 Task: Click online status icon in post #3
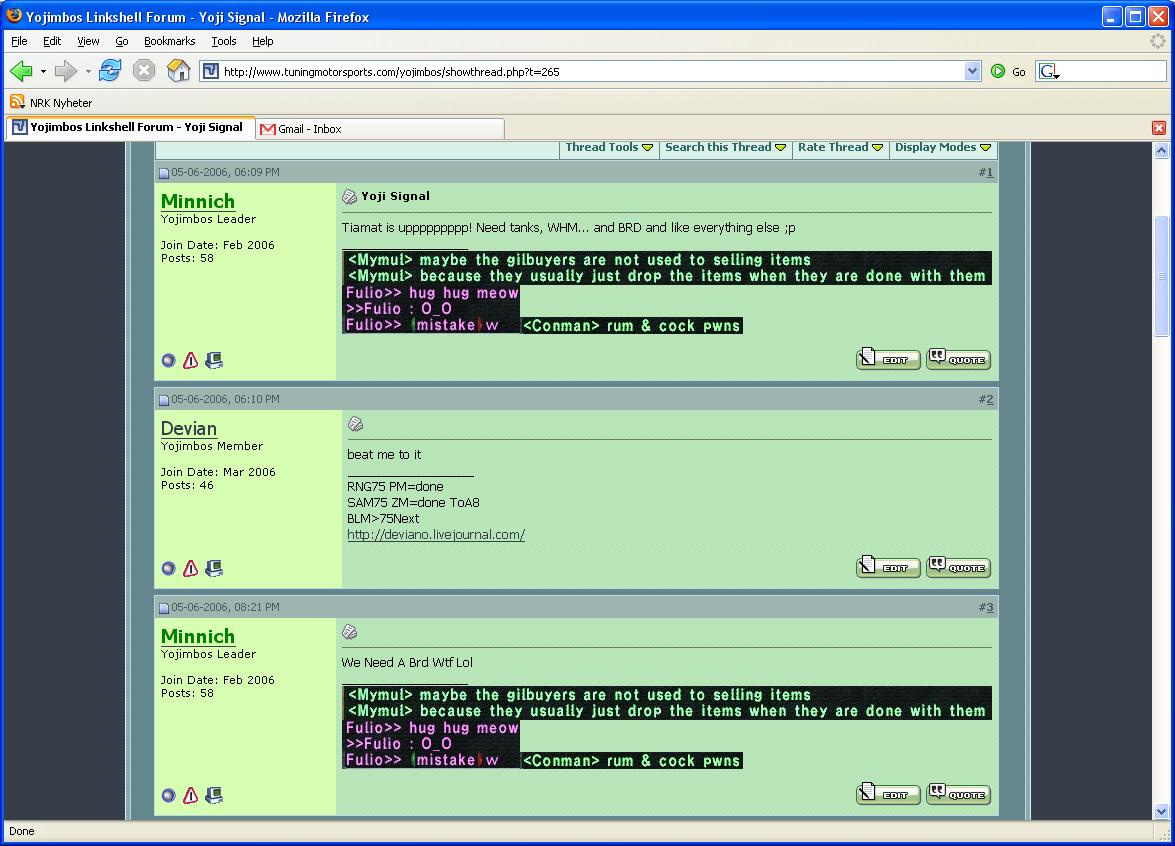pos(168,796)
